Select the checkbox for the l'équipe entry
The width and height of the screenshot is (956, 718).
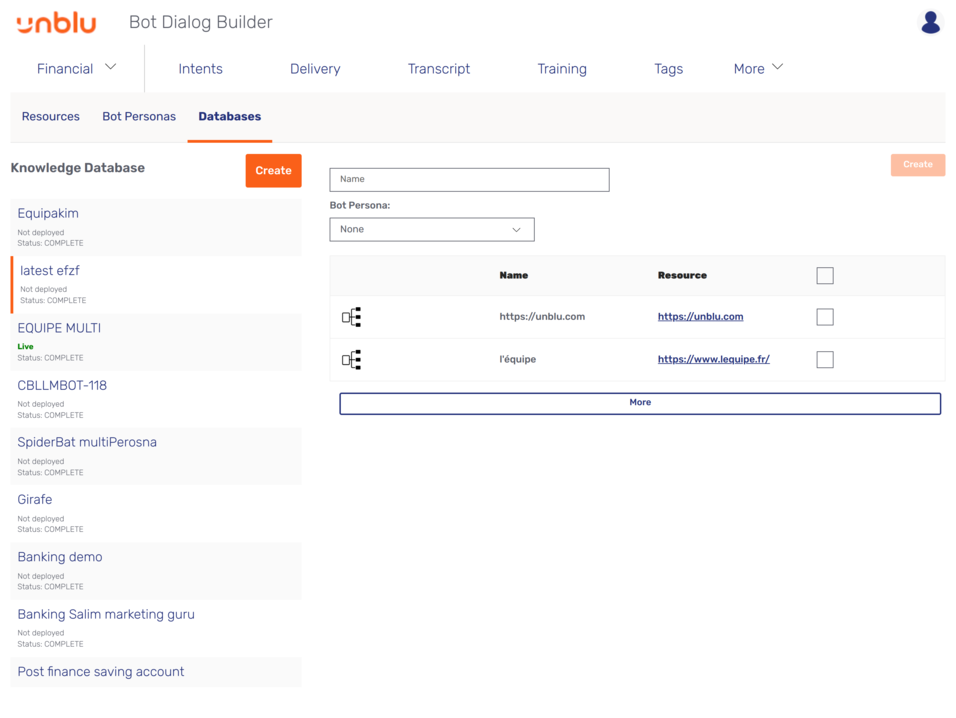tap(824, 358)
